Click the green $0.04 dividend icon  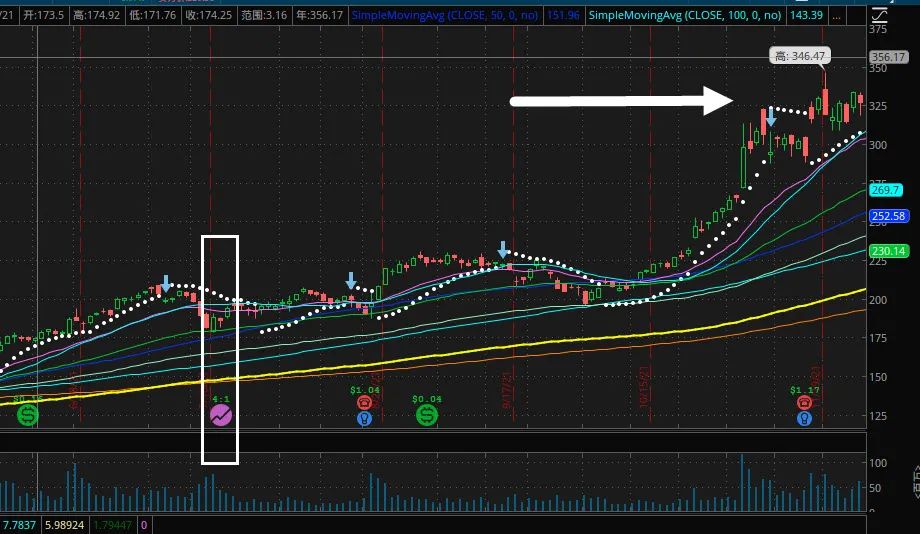tap(427, 414)
